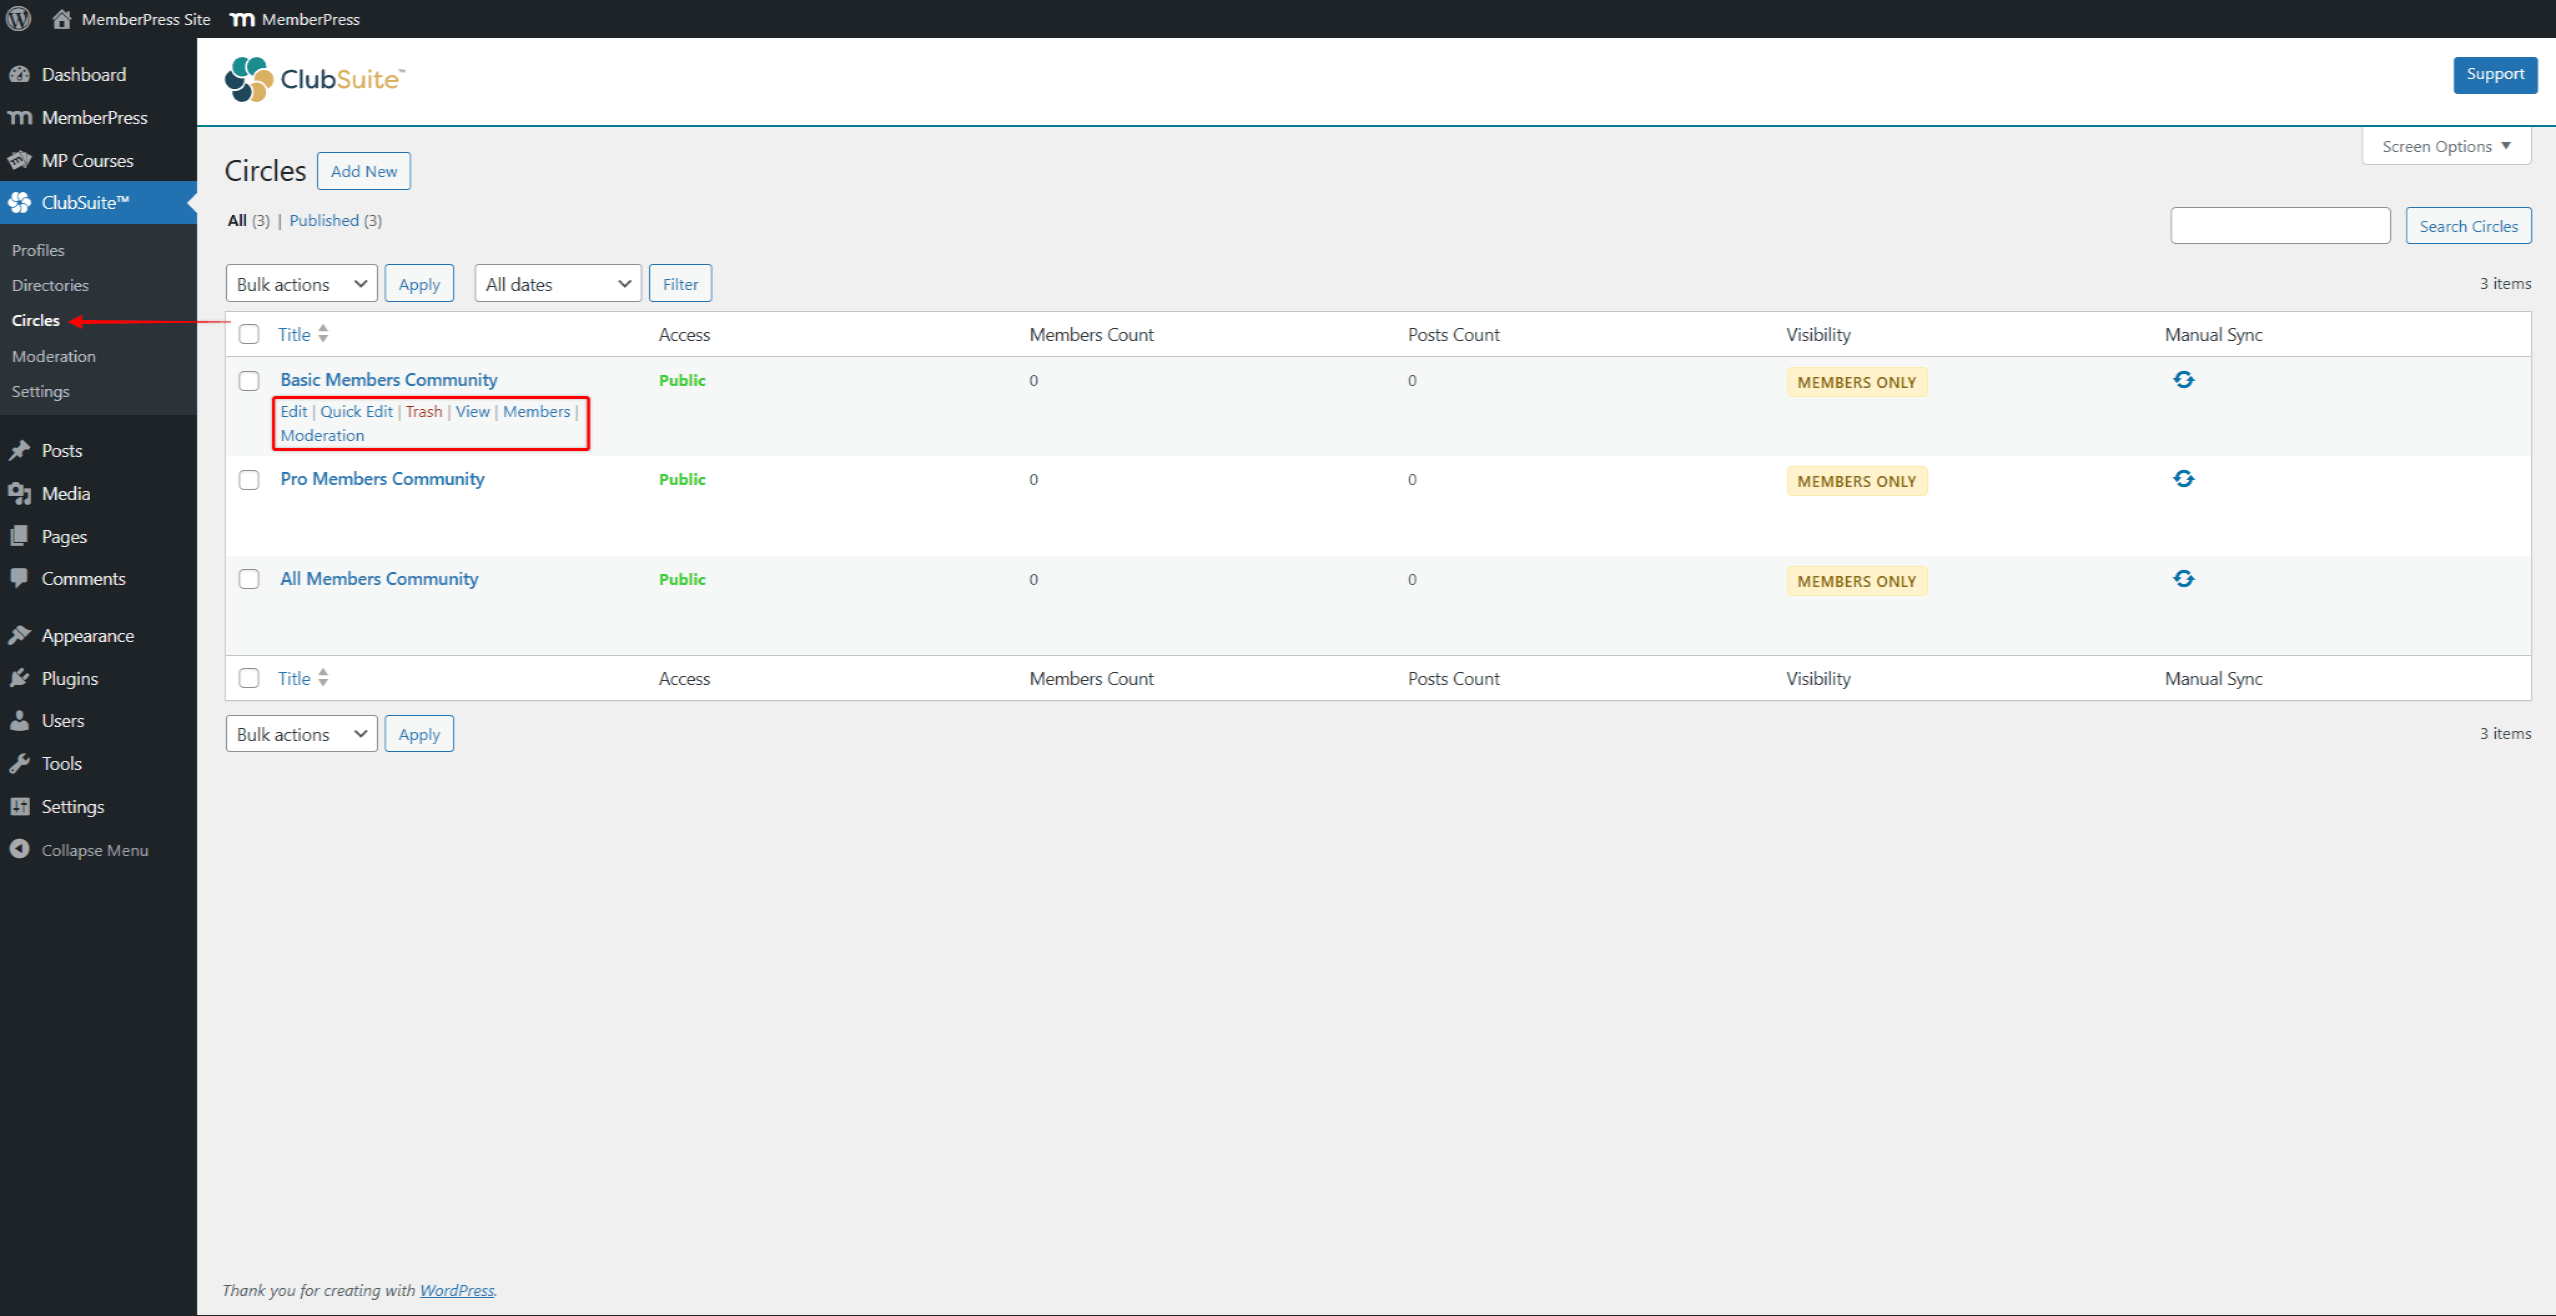Open the All dates filter dropdown
This screenshot has width=2556, height=1316.
tap(557, 284)
